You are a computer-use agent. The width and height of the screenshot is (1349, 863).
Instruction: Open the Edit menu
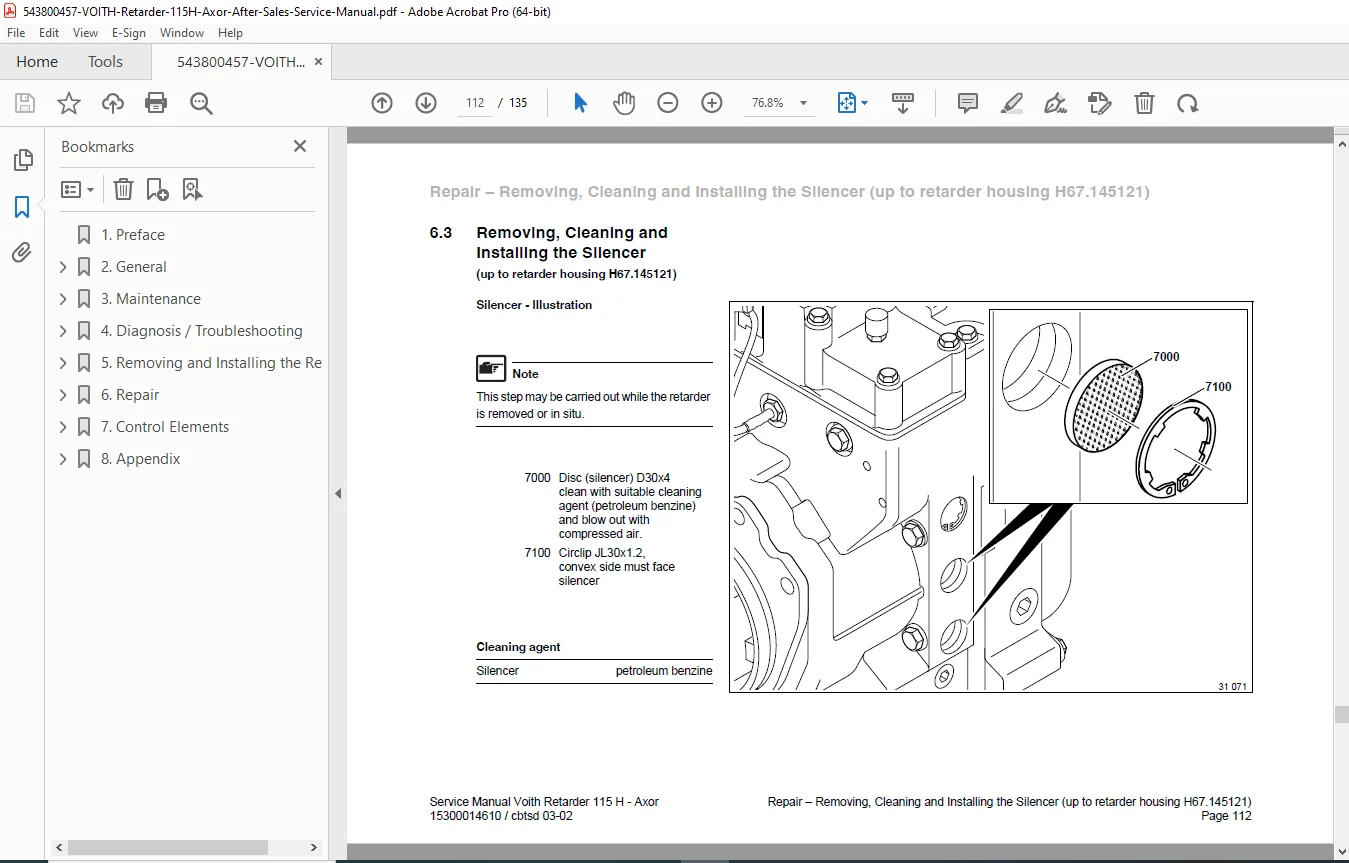point(49,33)
